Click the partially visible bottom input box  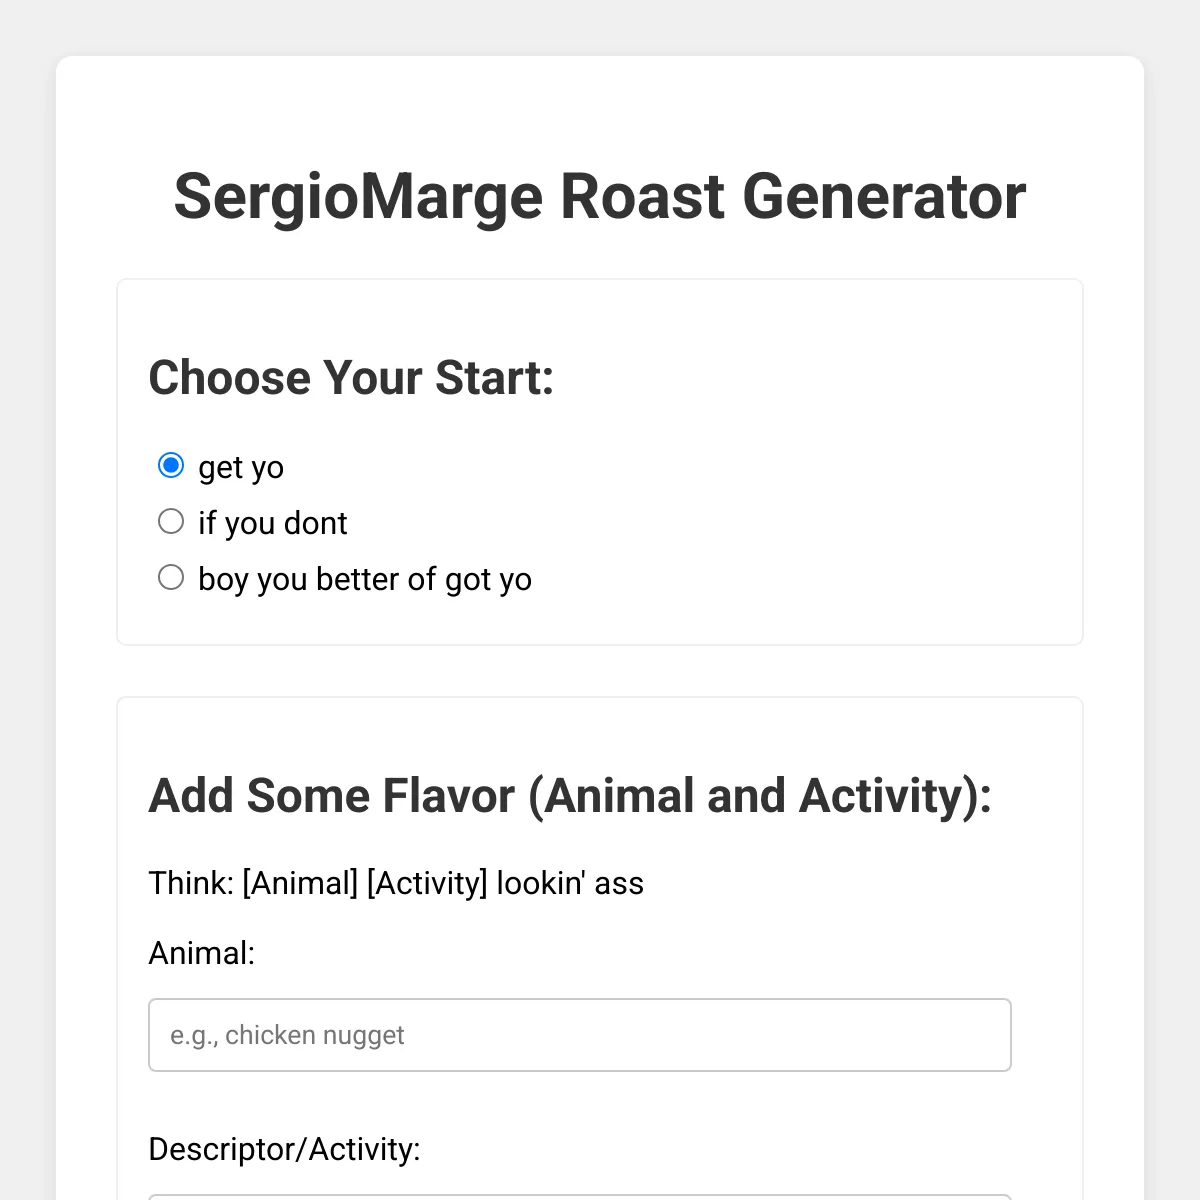pos(580,1197)
